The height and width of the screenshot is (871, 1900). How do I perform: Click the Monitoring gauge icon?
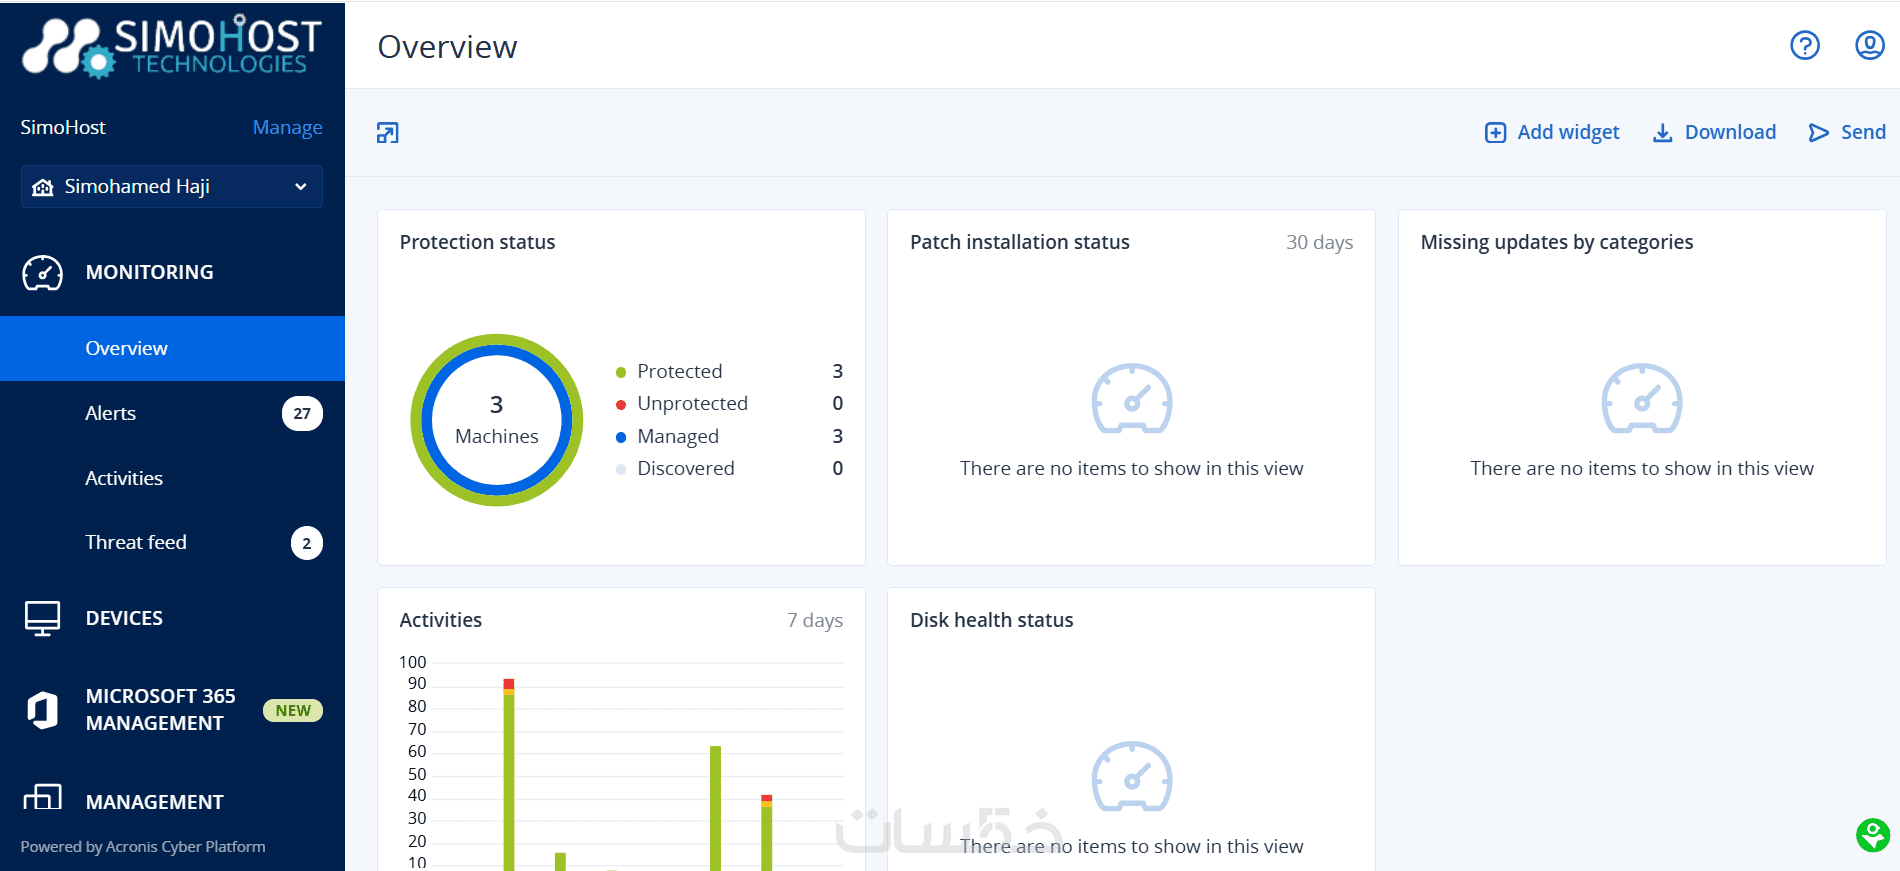coord(43,273)
